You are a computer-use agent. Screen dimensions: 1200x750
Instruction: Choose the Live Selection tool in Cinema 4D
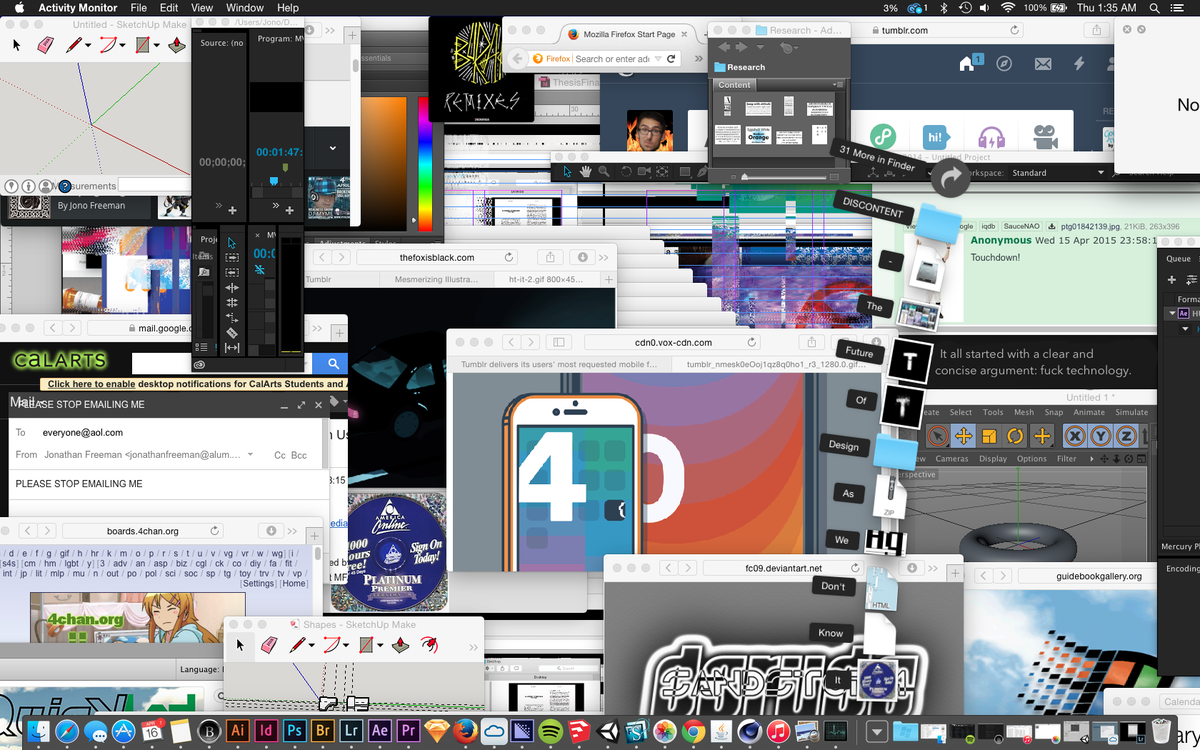point(937,436)
